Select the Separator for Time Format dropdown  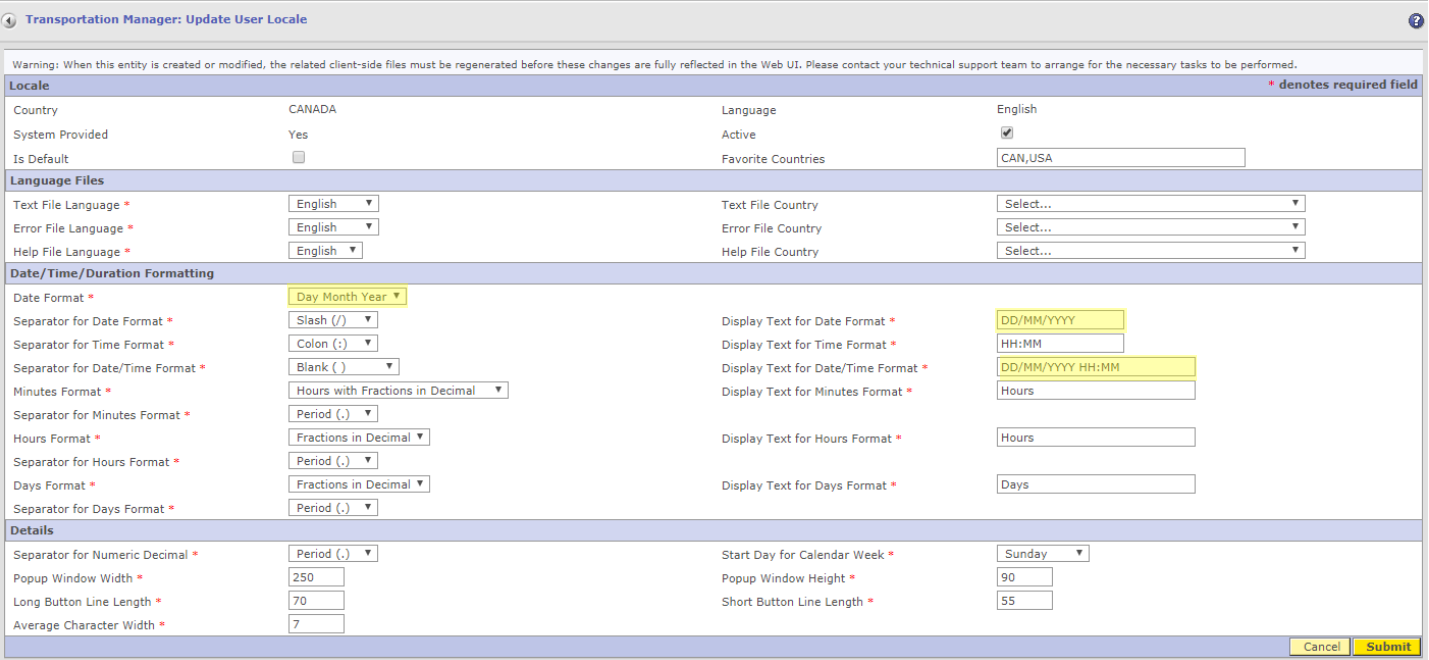tap(333, 344)
